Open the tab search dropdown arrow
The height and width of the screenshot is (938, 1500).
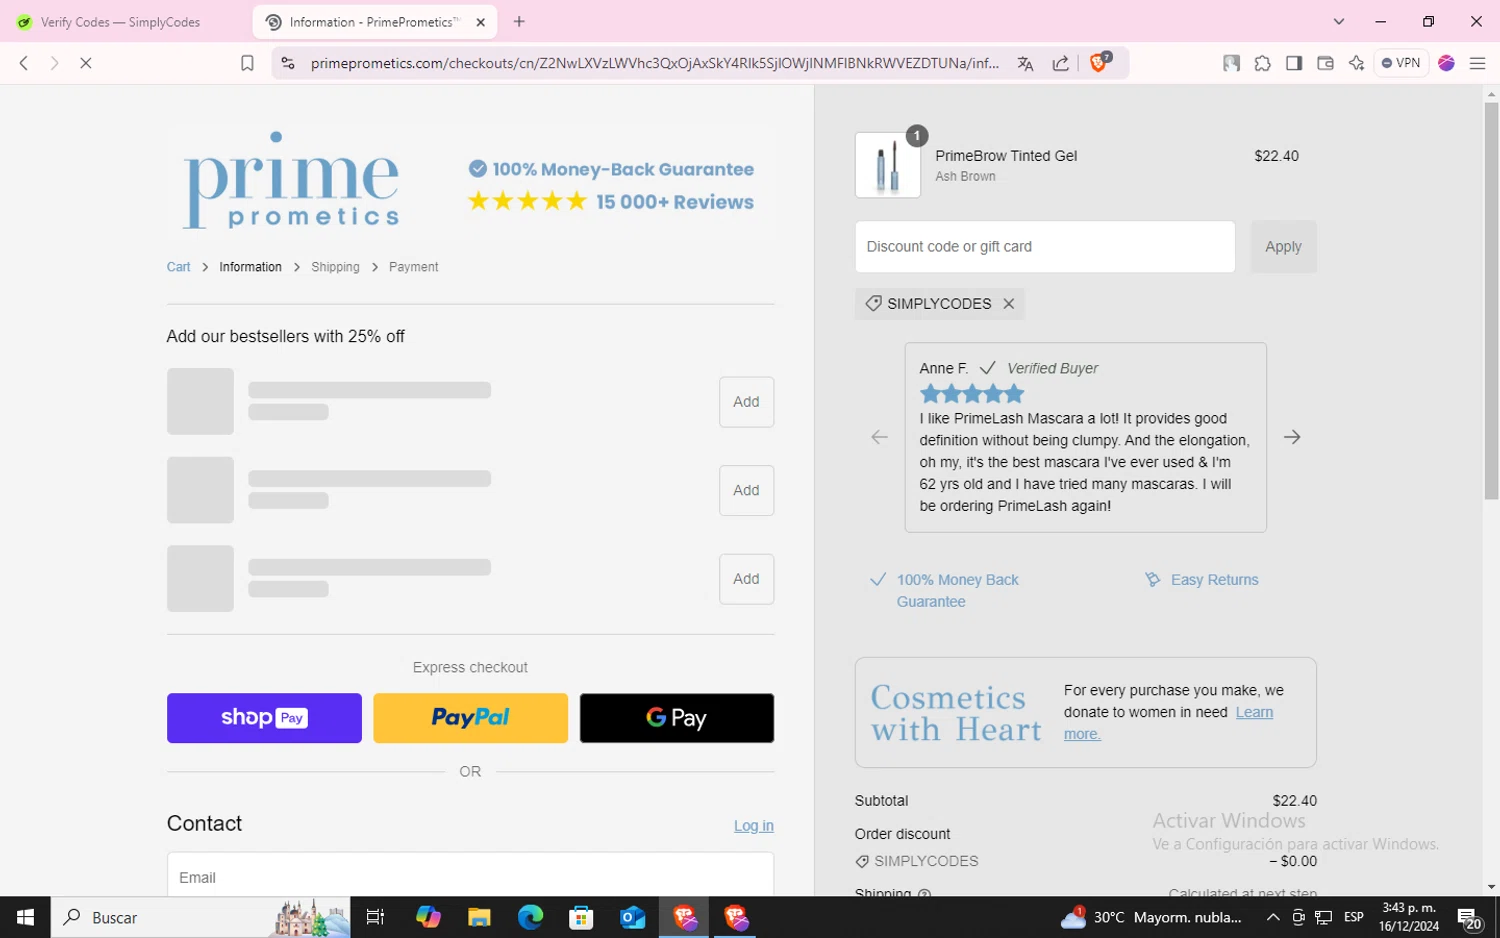tap(1339, 21)
